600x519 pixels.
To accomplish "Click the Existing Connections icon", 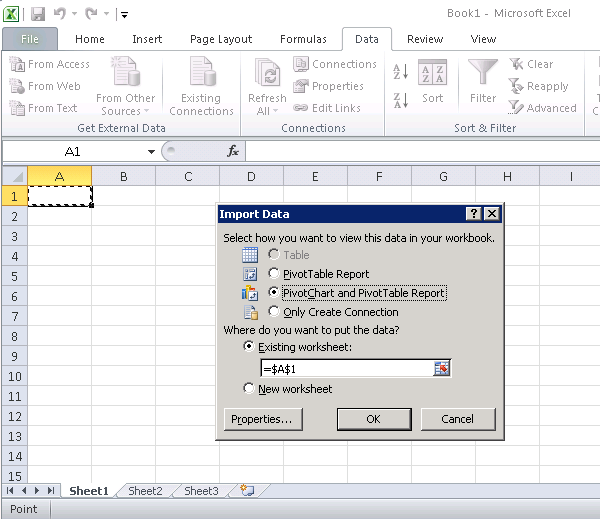I will click(201, 85).
